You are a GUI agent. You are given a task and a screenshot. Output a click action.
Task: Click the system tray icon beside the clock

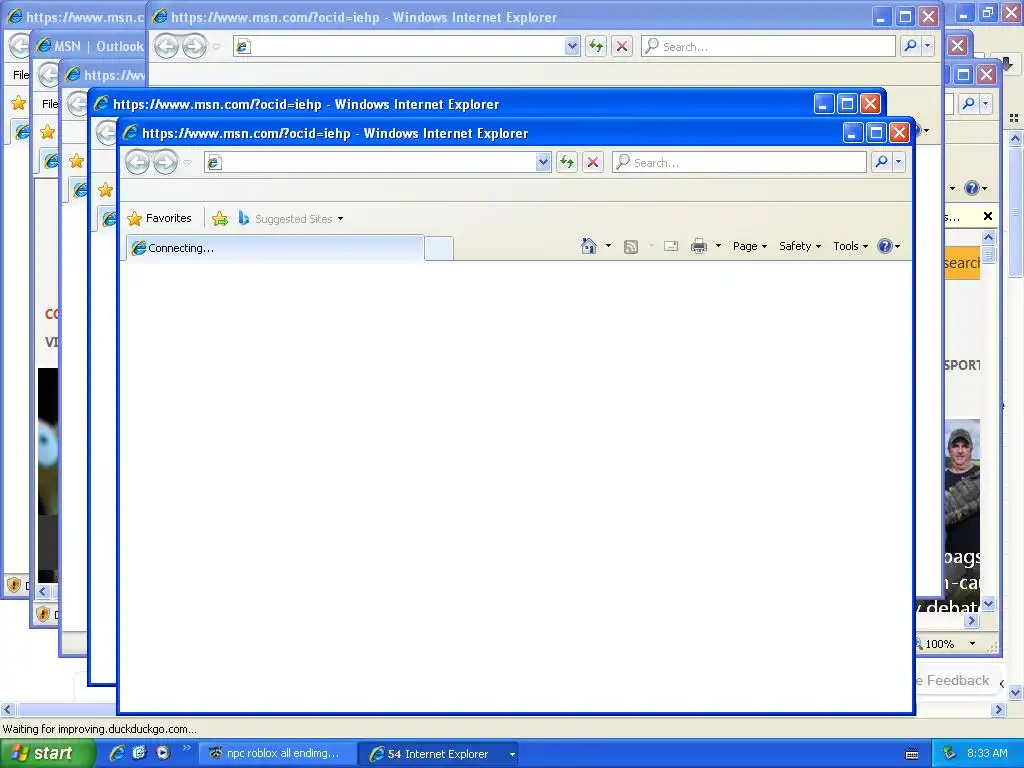point(950,753)
